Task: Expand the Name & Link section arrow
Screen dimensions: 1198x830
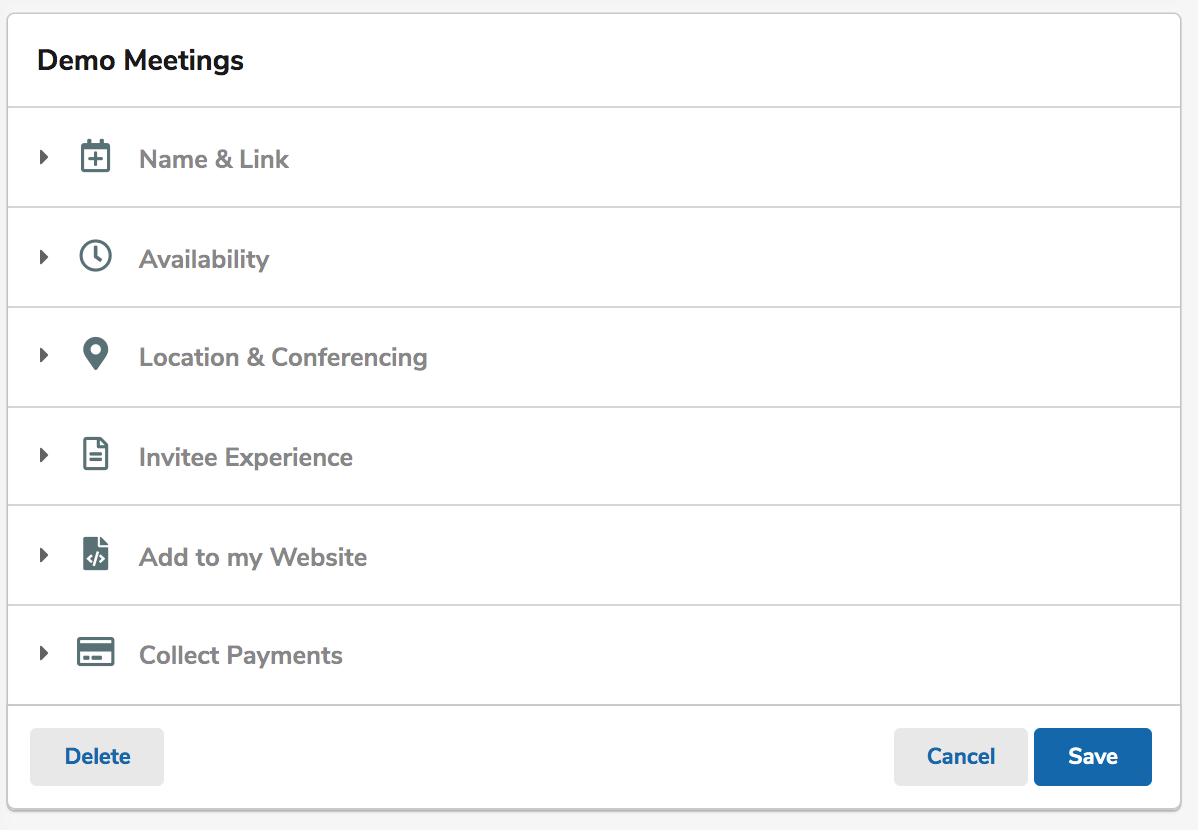Action: coord(44,157)
